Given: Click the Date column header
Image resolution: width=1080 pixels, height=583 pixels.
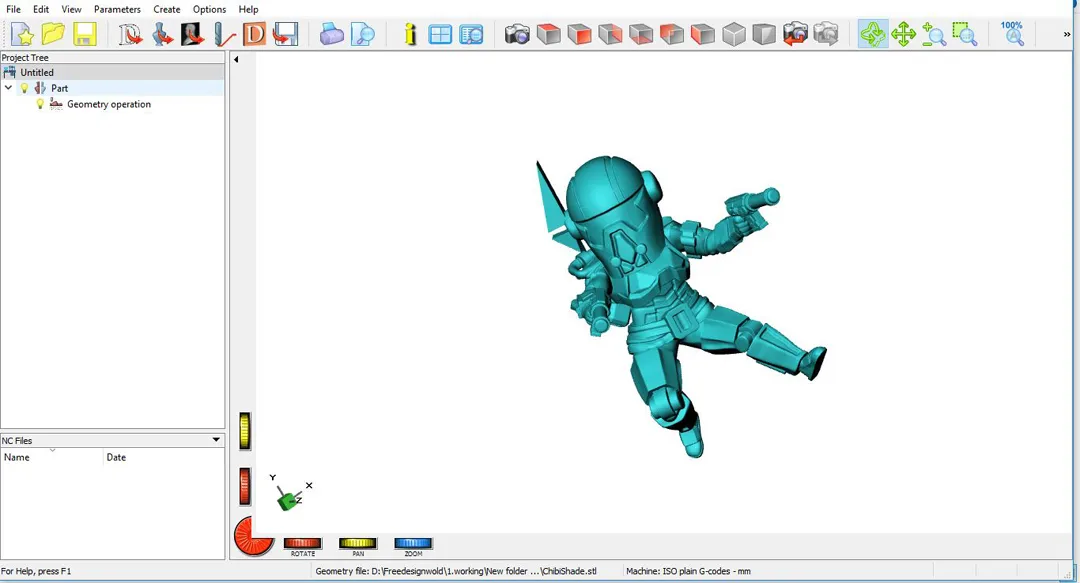Looking at the screenshot, I should (116, 457).
